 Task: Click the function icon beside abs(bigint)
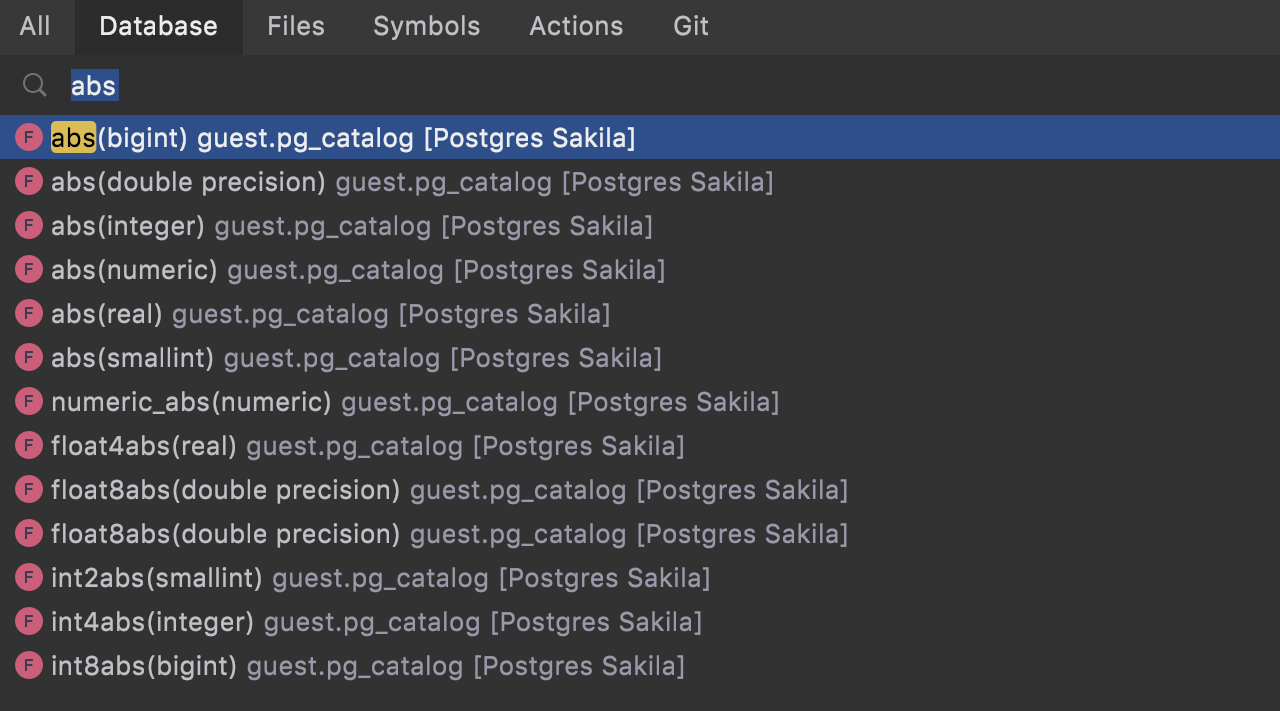[29, 137]
